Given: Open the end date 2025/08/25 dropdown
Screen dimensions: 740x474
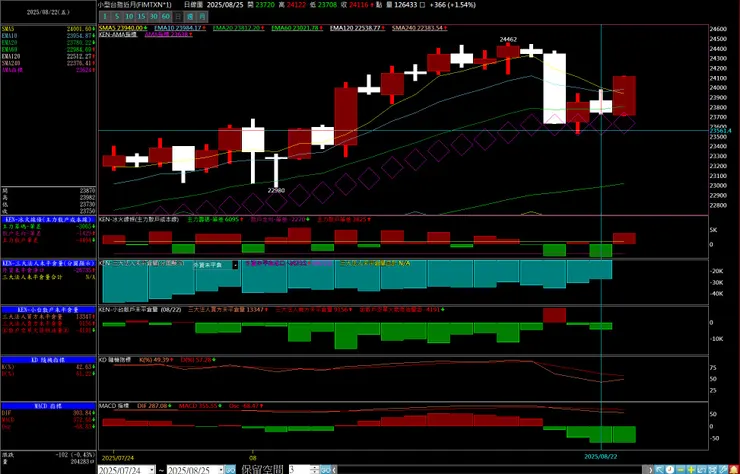Looking at the screenshot, I should click(x=221, y=470).
